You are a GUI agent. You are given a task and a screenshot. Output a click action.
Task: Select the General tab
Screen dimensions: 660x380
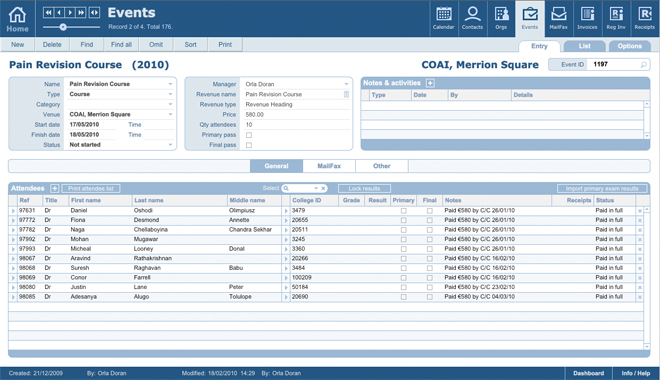pyautogui.click(x=276, y=166)
